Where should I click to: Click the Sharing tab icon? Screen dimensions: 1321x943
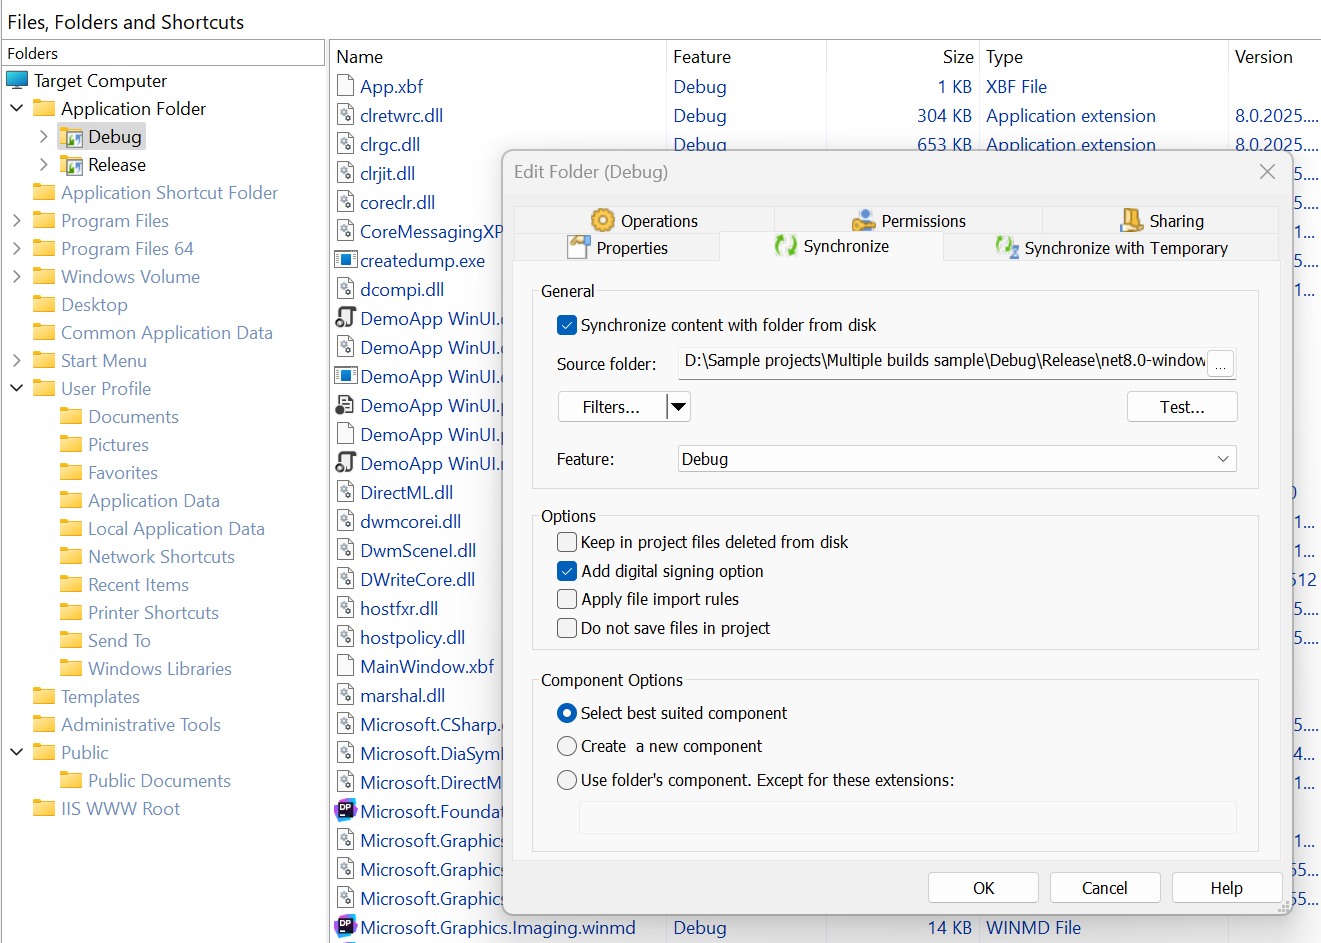pyautogui.click(x=1132, y=220)
